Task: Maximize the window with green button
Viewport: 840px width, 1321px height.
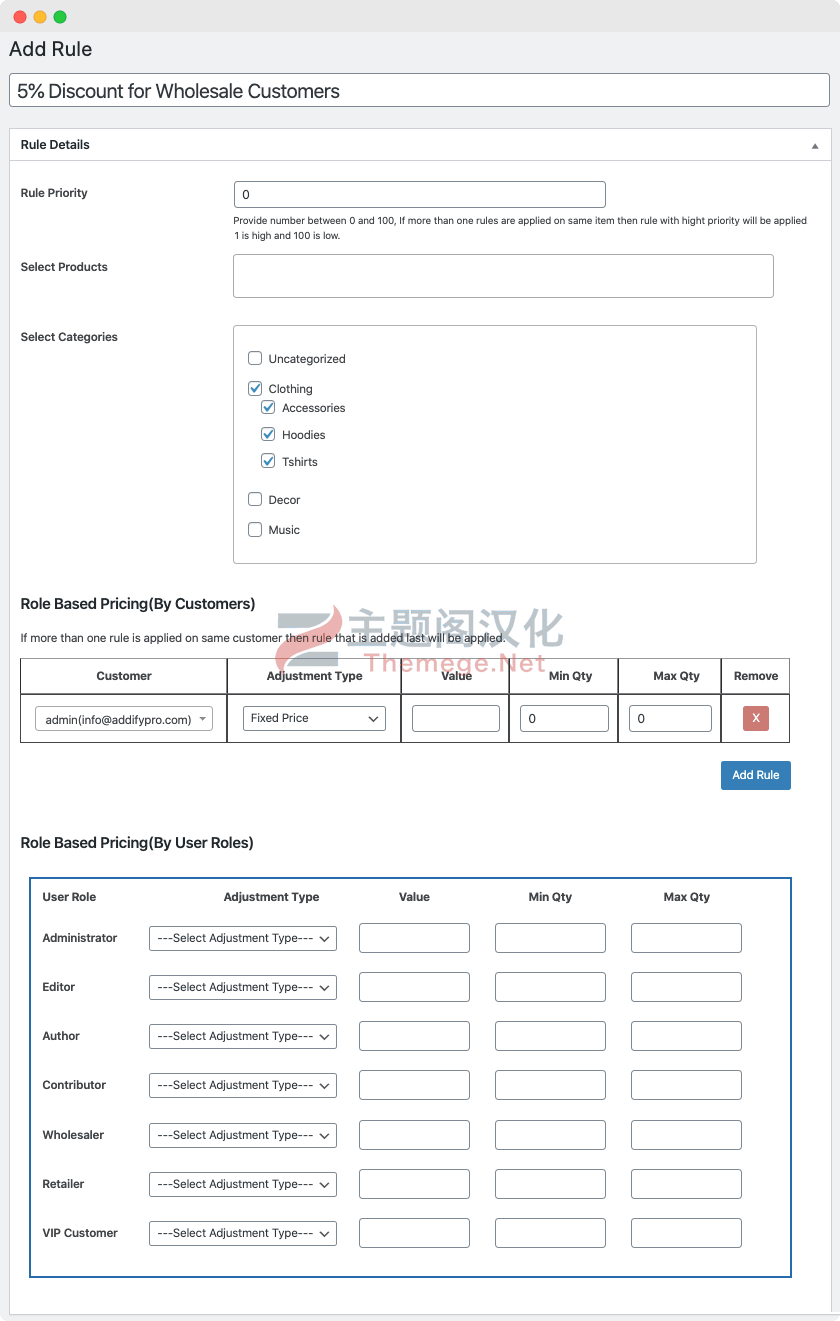Action: (x=60, y=17)
